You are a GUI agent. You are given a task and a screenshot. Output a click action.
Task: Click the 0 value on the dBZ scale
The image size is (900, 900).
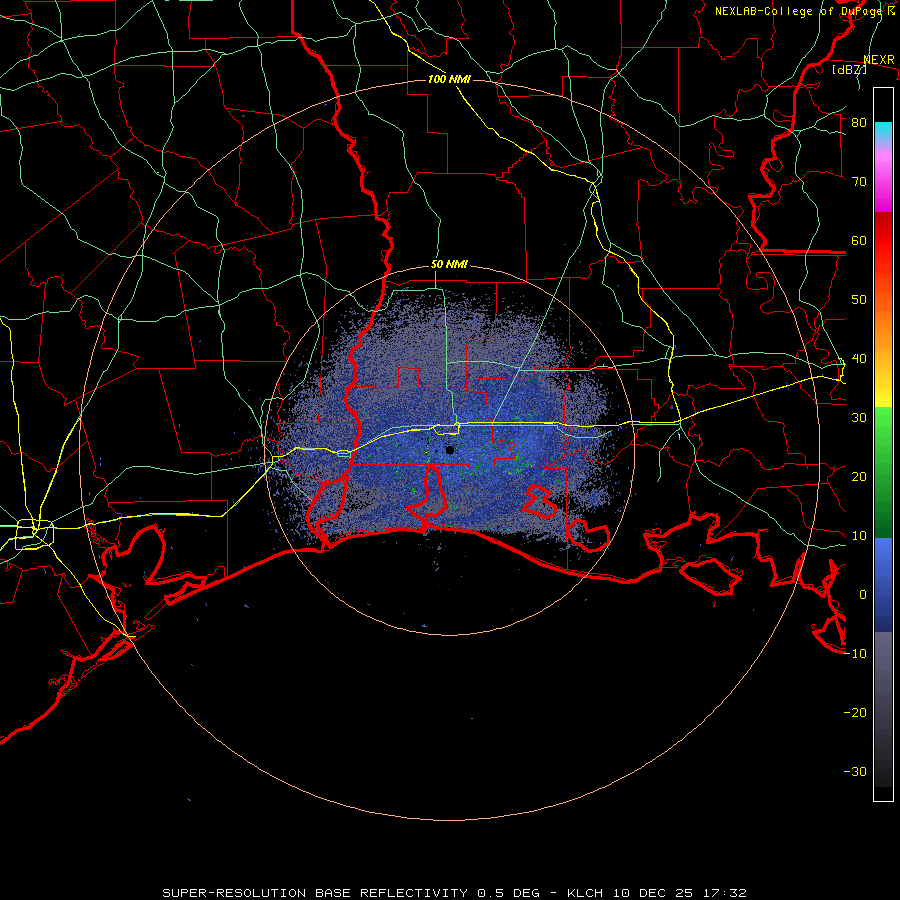tap(863, 595)
